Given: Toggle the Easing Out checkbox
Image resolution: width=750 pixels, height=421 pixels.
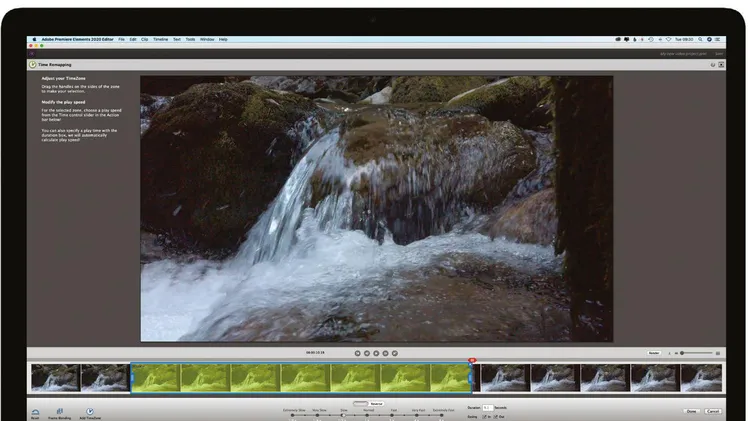Looking at the screenshot, I should tap(496, 417).
